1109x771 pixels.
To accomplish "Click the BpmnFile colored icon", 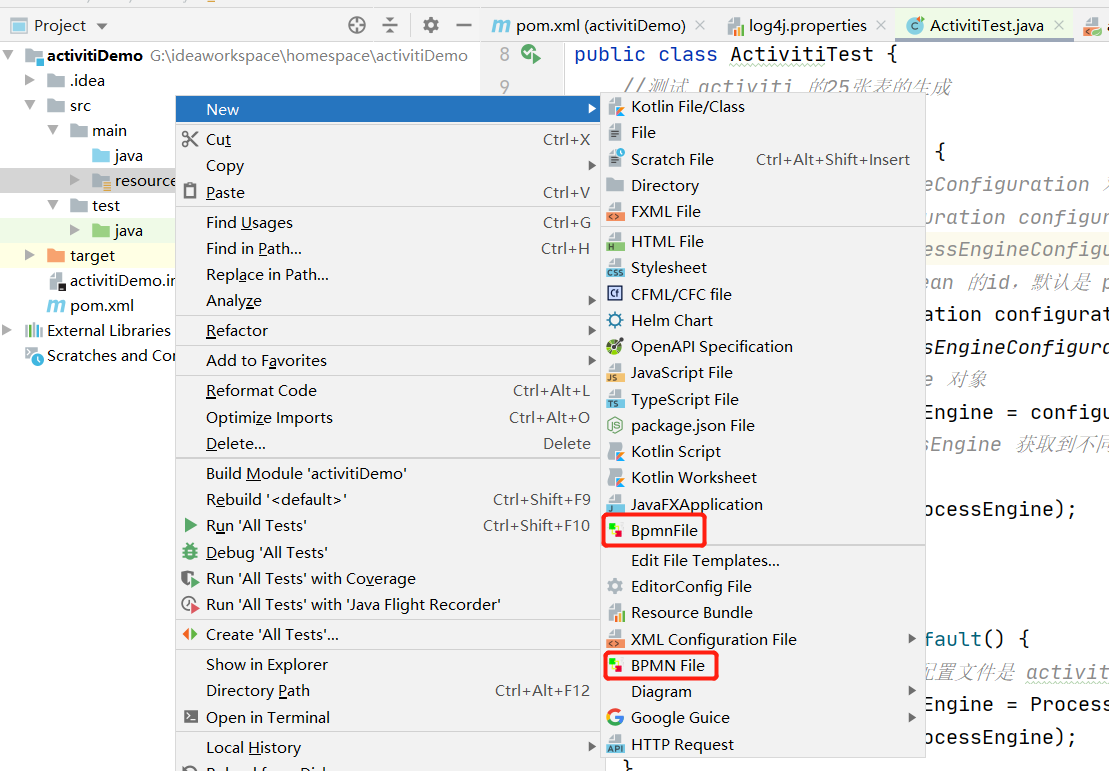I will (x=616, y=531).
